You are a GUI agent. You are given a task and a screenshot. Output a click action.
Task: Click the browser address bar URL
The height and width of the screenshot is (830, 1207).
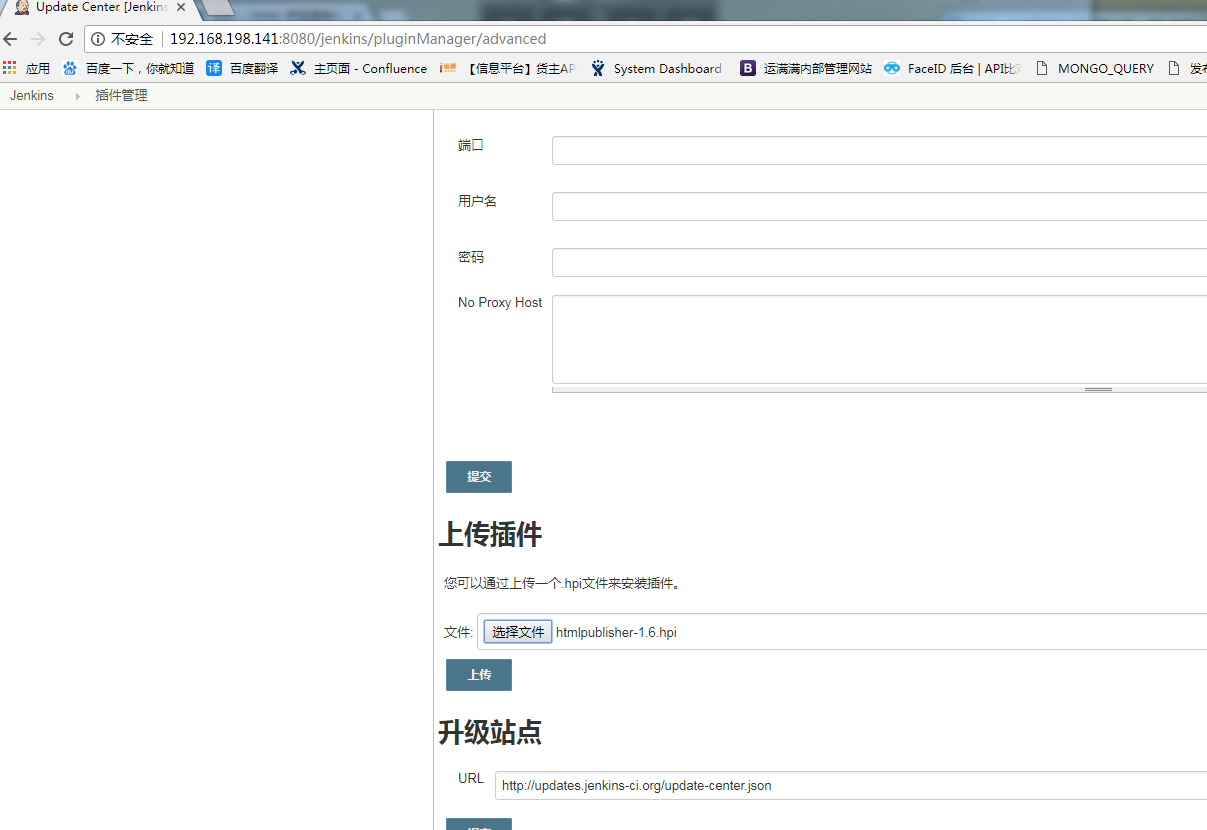click(358, 39)
